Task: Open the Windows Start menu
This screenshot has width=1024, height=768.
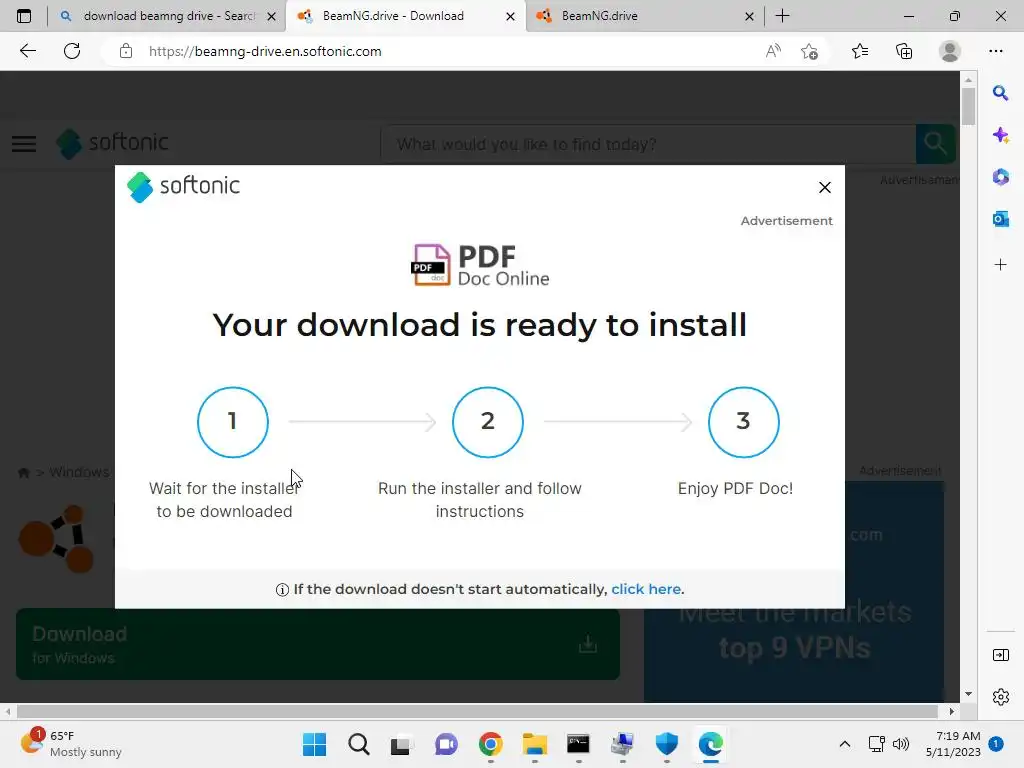Action: [315, 744]
